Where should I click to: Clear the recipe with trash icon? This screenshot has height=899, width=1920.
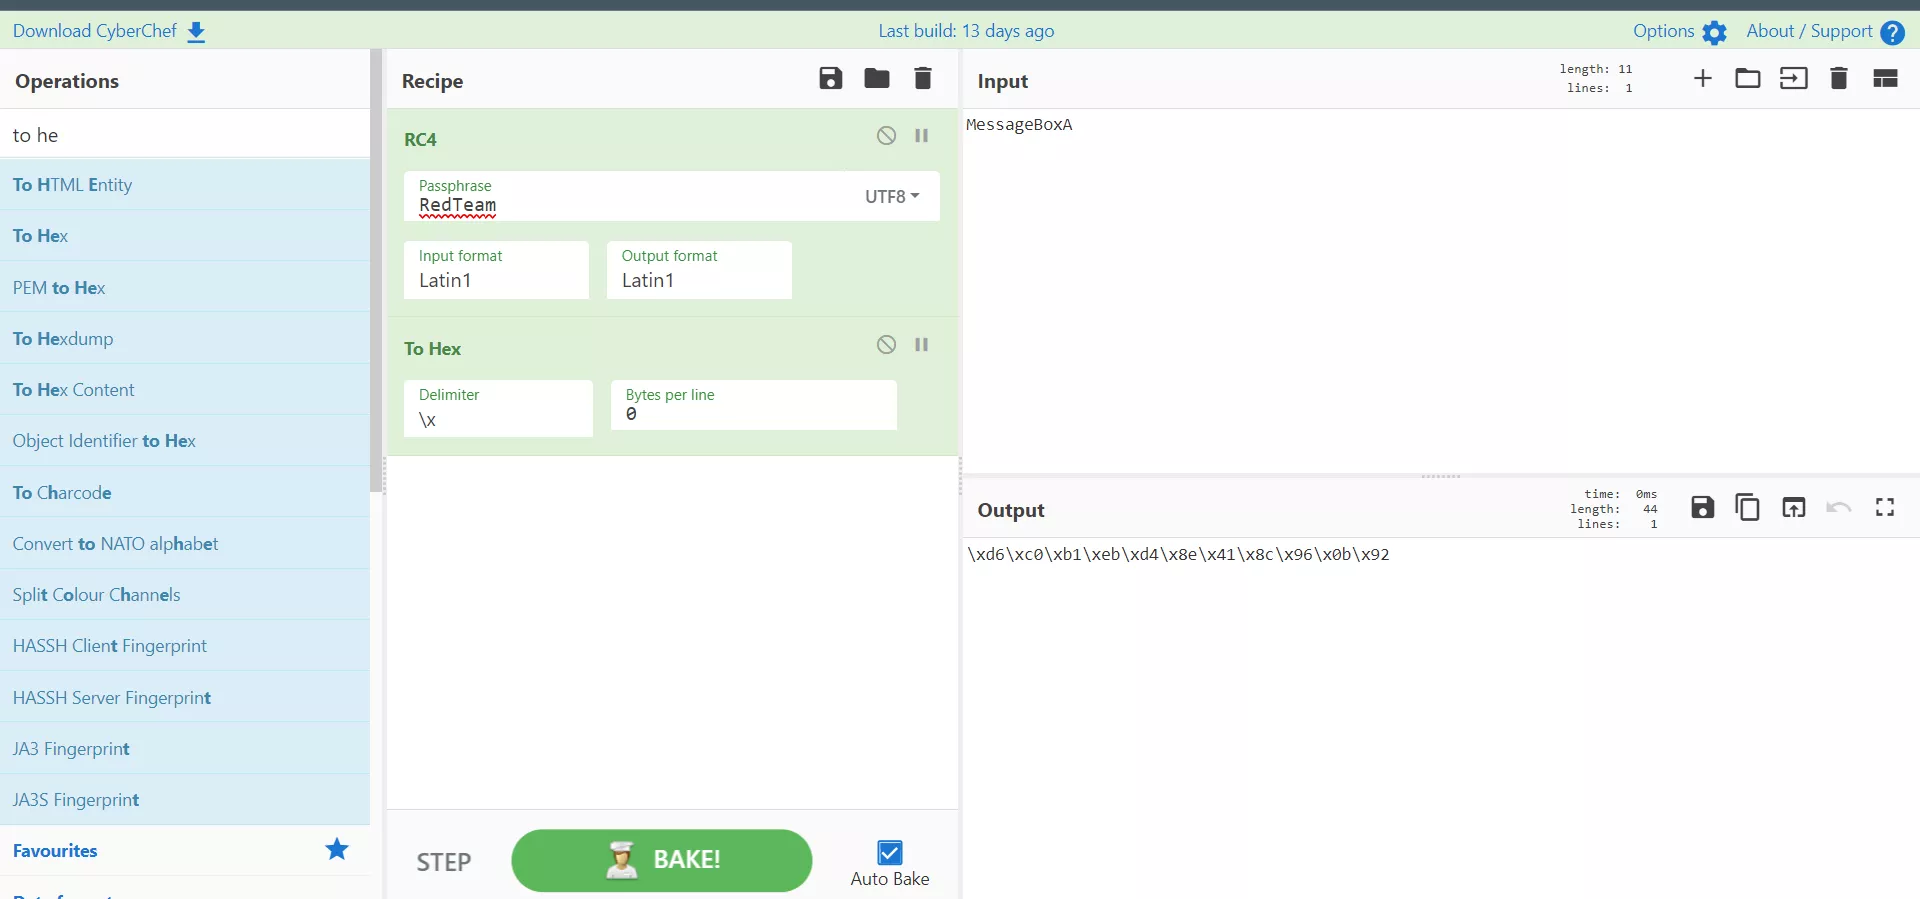point(922,79)
